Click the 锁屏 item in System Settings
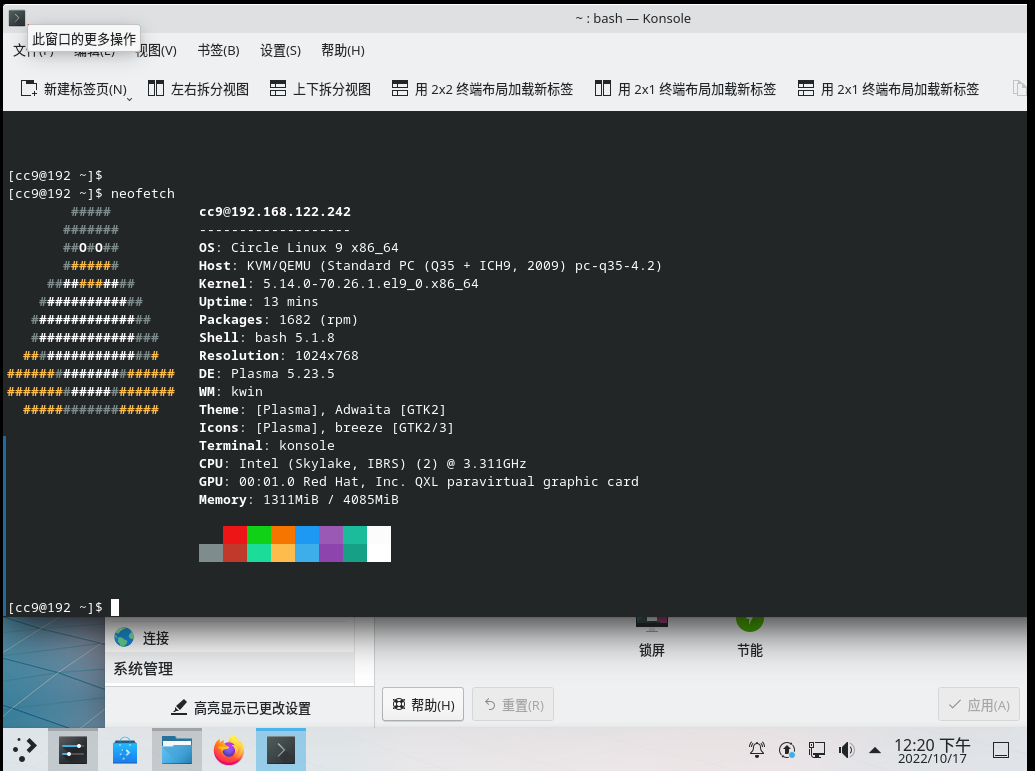Viewport: 1035px width, 771px height. (x=651, y=639)
